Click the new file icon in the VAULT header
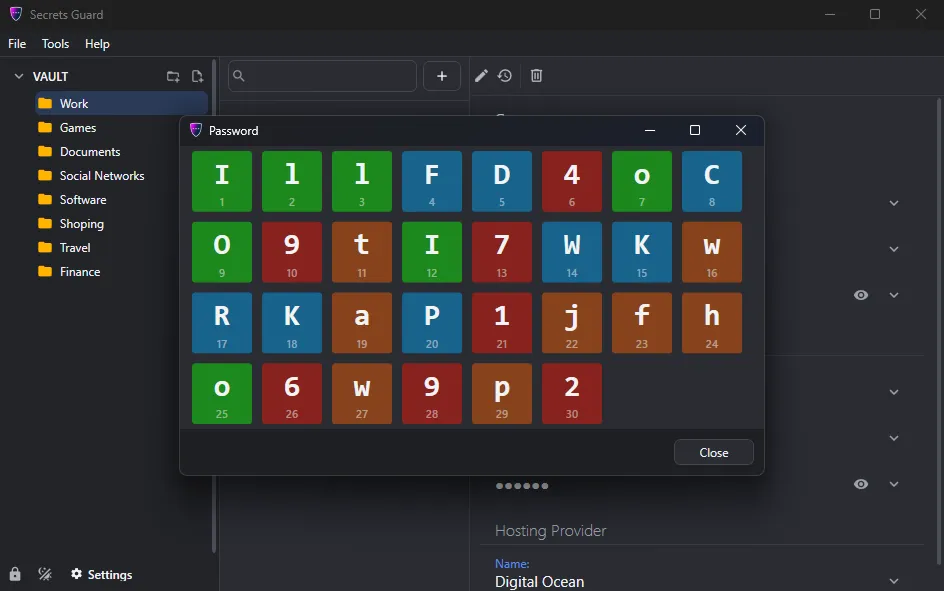 pyautogui.click(x=197, y=76)
